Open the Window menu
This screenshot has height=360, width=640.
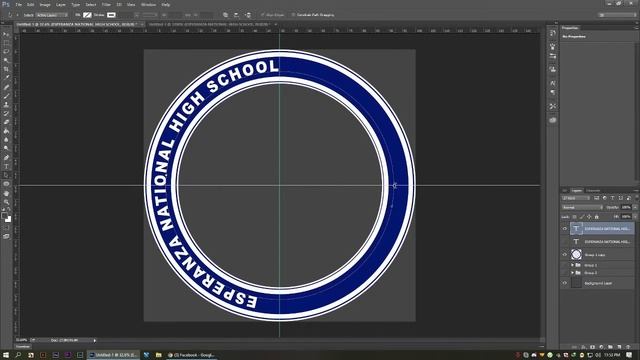click(x=148, y=4)
